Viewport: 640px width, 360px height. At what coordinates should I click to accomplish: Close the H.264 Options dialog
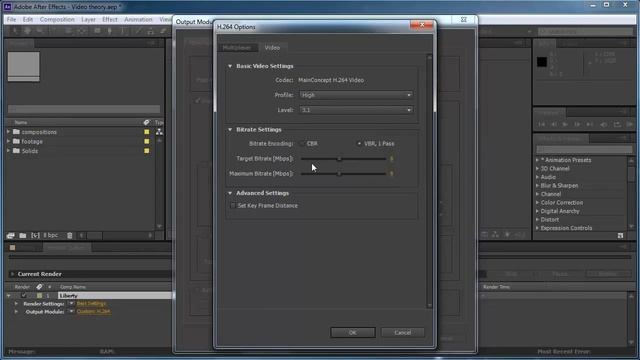422,25
